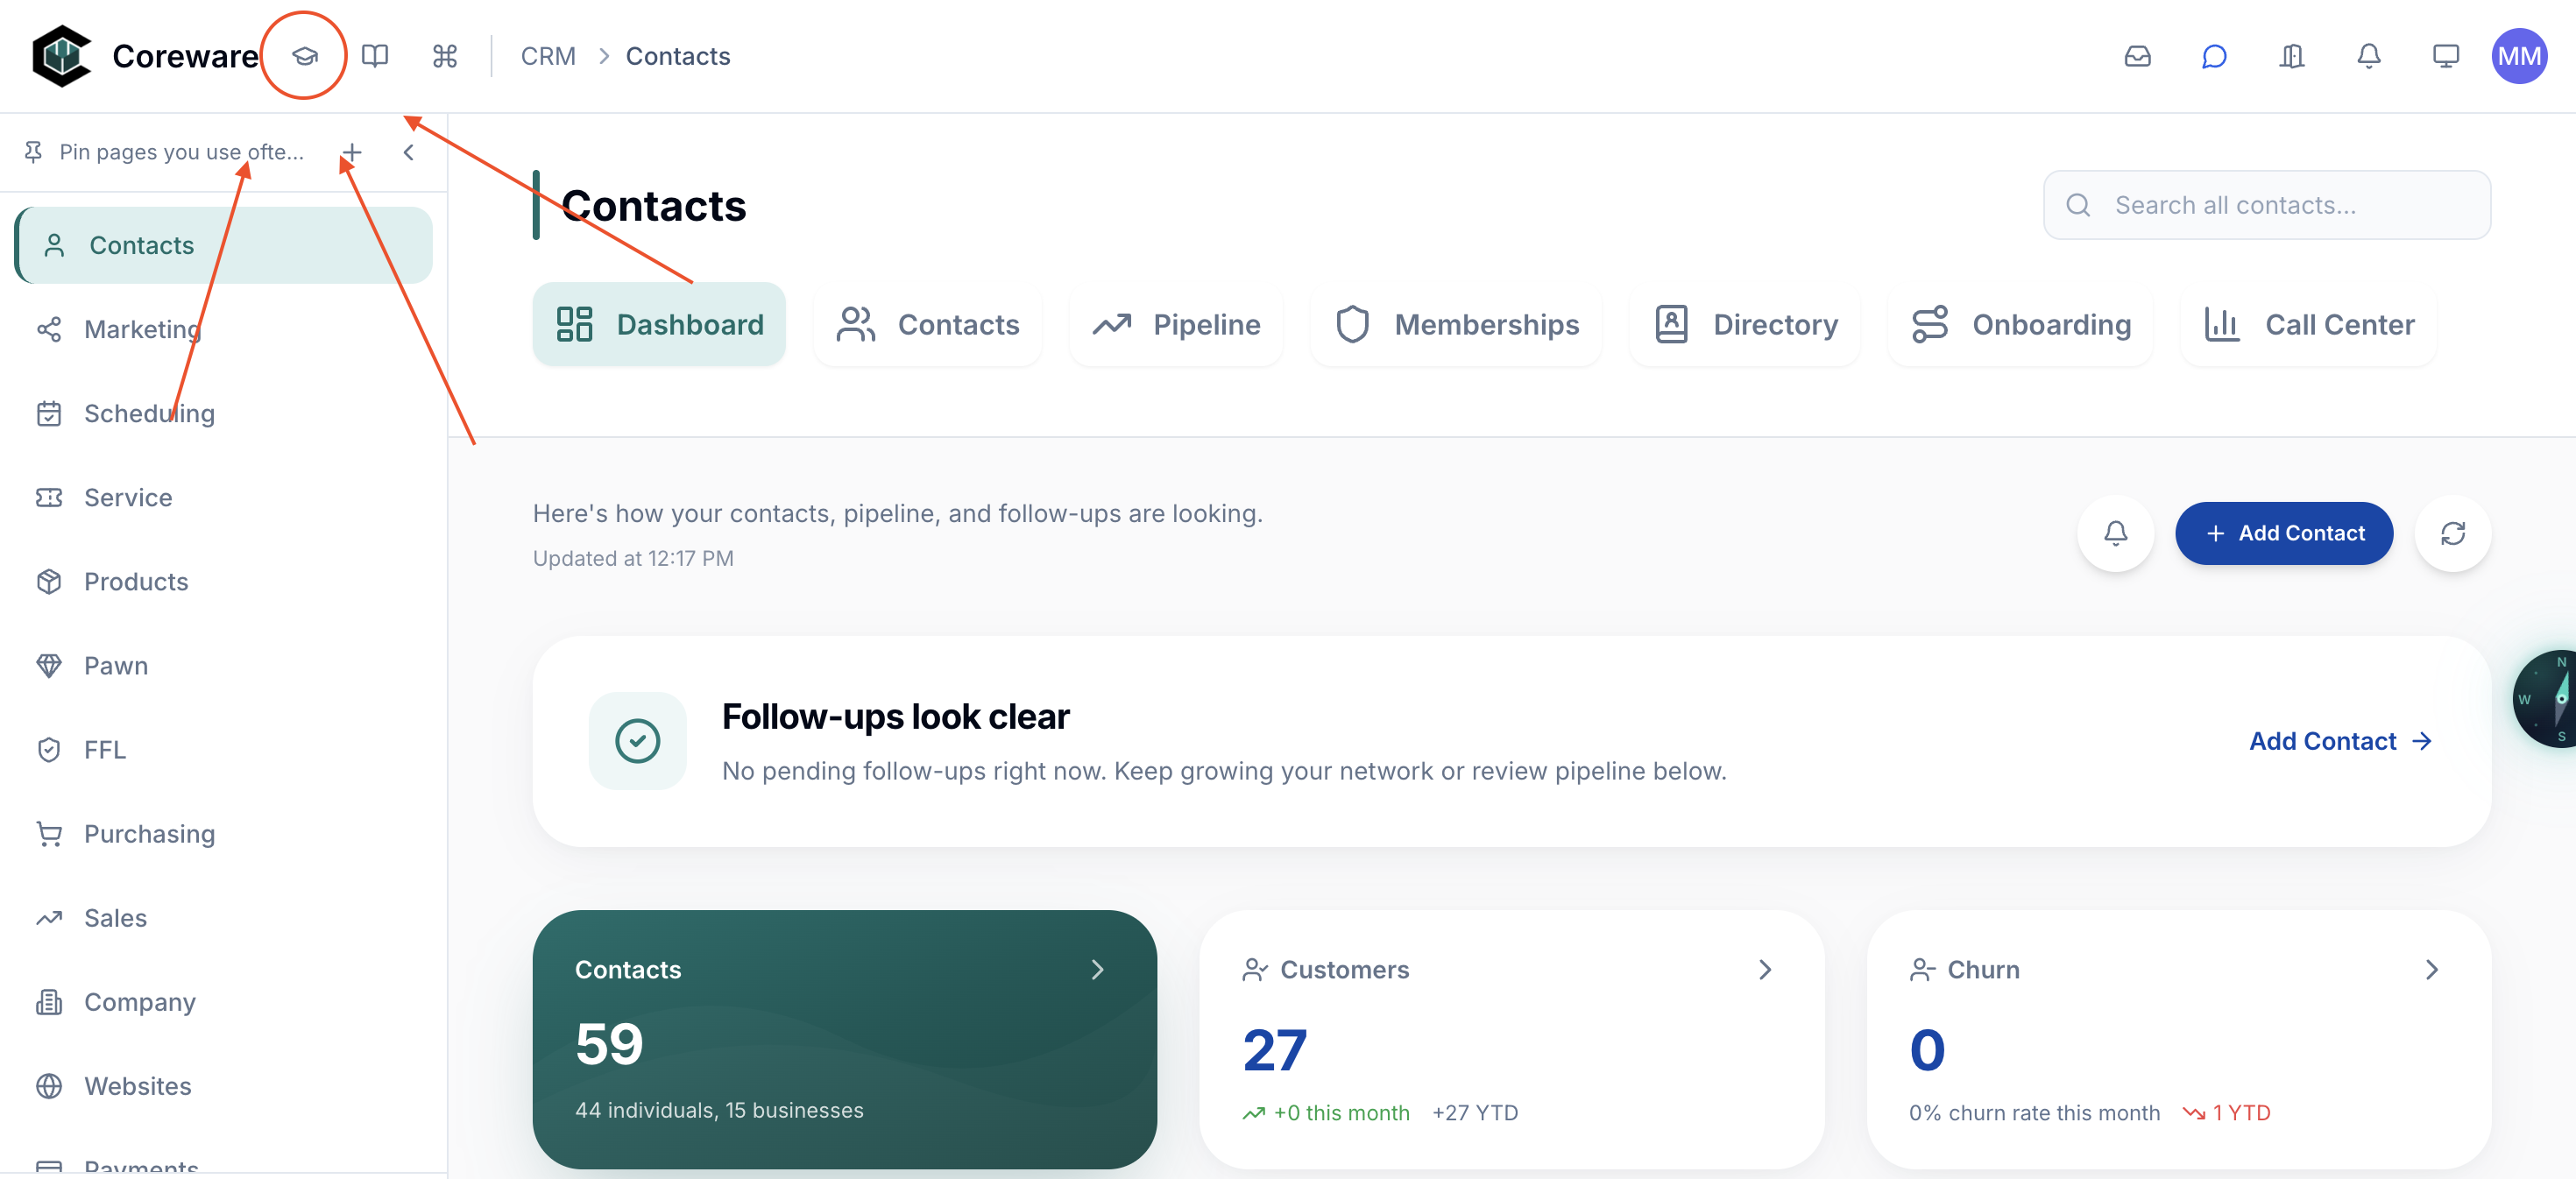
Task: Switch to the Onboarding tab
Action: pyautogui.click(x=2021, y=324)
